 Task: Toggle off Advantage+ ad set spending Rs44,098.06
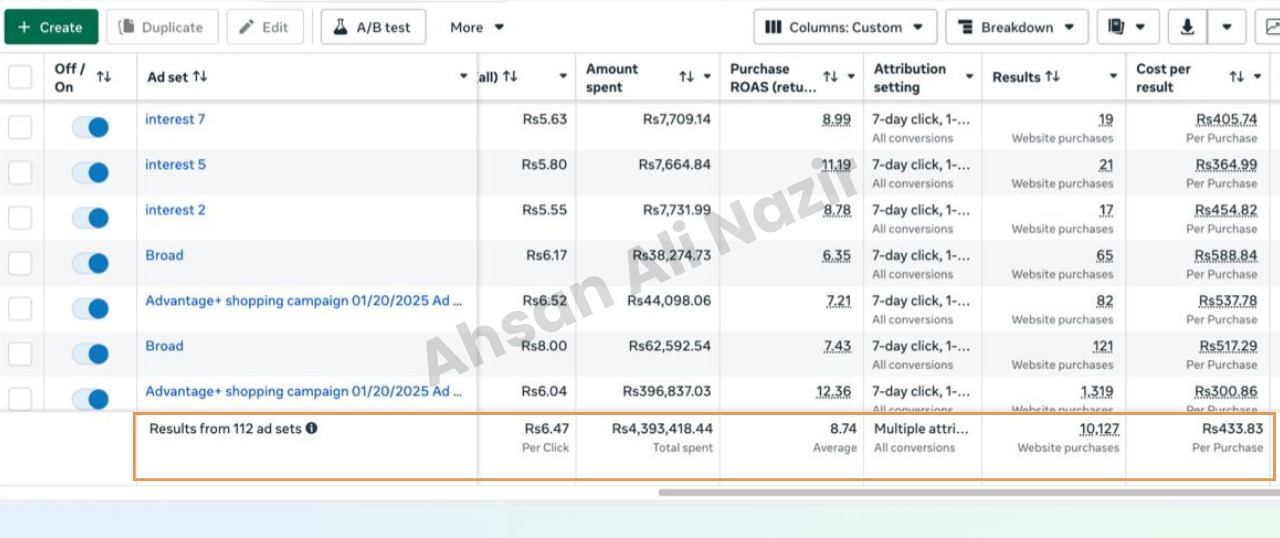(x=90, y=308)
